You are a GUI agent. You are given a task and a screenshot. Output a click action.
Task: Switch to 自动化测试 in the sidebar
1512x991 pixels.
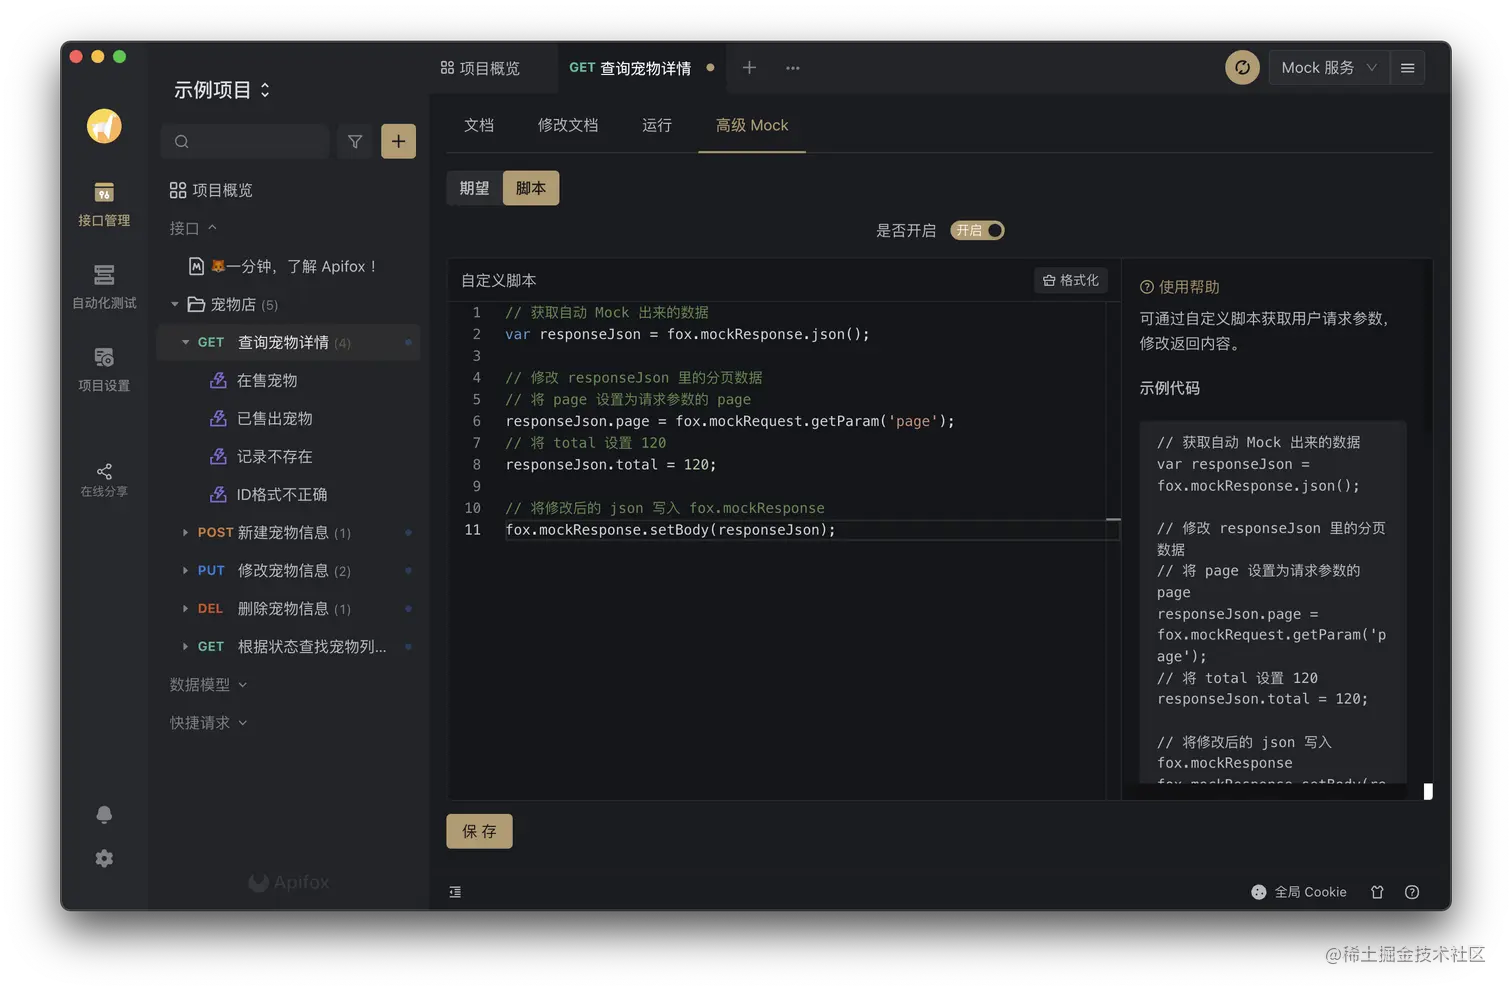point(103,287)
